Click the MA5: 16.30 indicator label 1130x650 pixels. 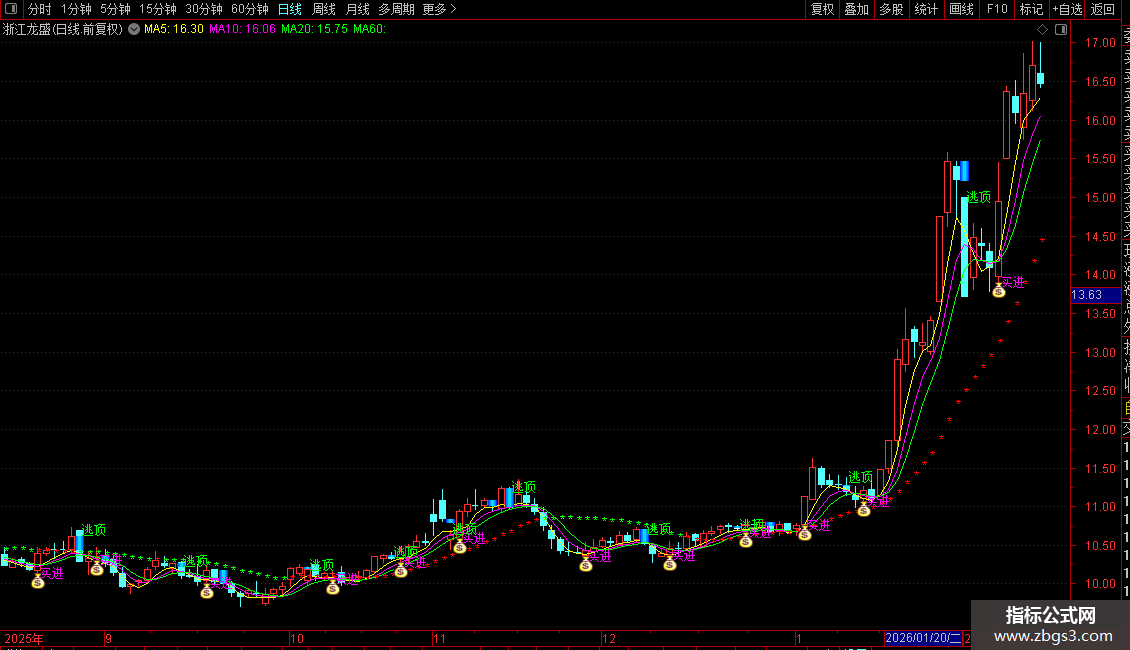[x=174, y=29]
